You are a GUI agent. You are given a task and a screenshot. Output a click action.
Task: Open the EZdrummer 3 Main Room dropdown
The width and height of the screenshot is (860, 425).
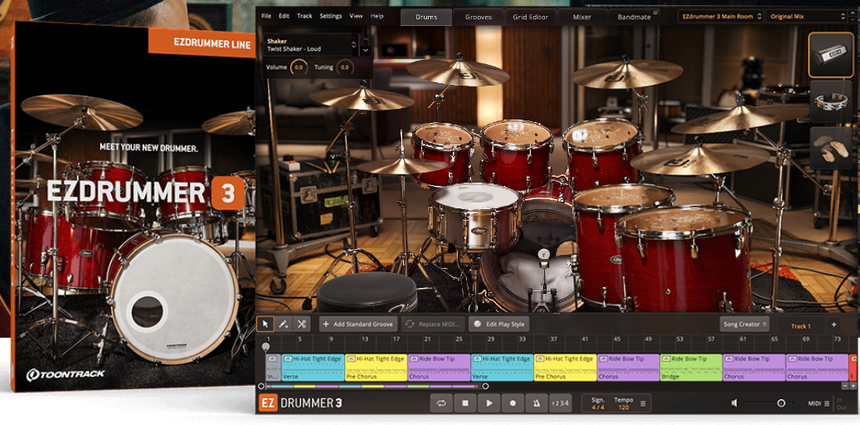(x=721, y=16)
